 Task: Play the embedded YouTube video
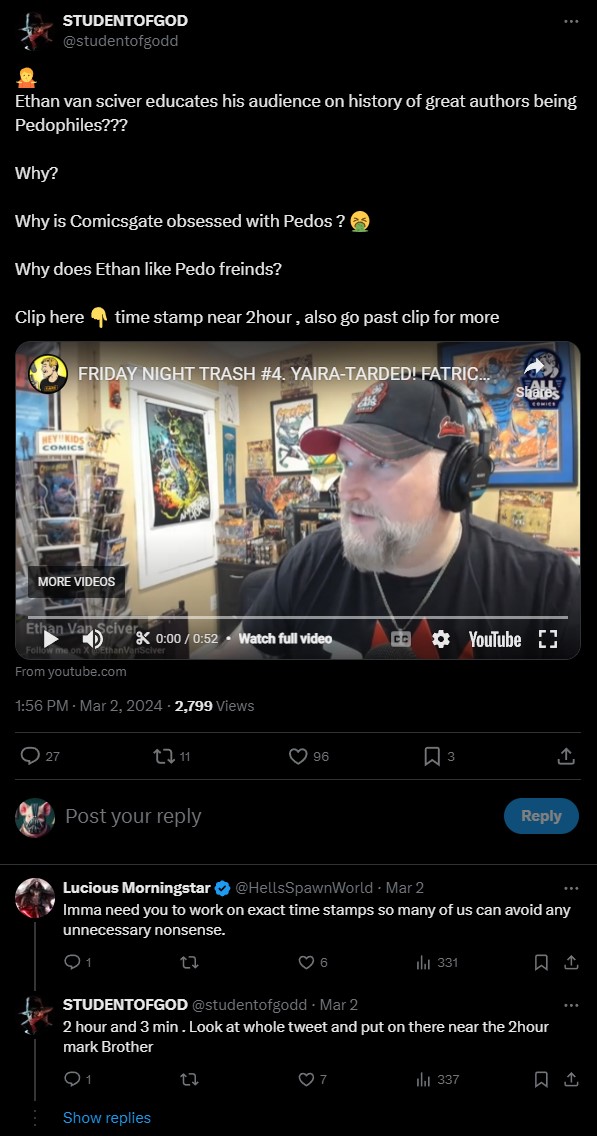click(x=51, y=639)
